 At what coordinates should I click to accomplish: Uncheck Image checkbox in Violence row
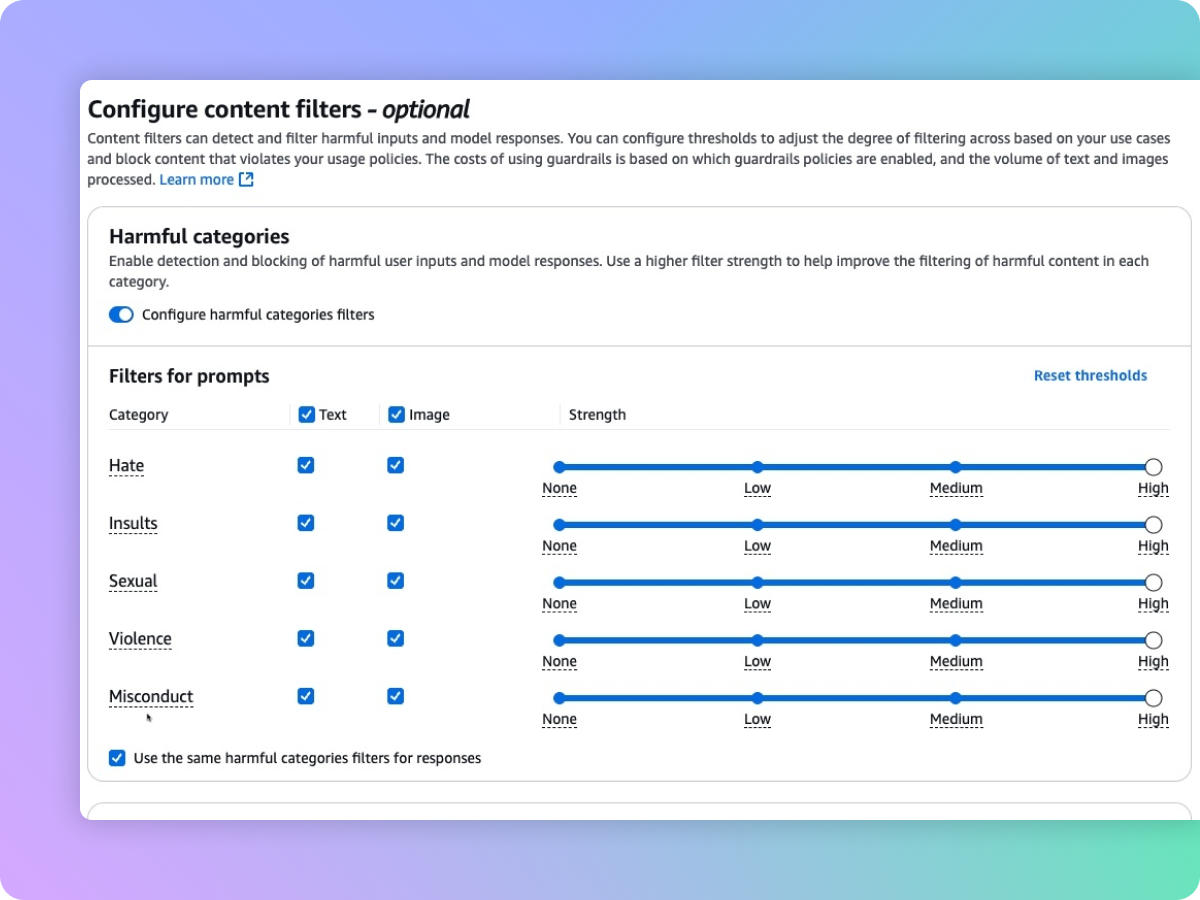[x=396, y=639]
